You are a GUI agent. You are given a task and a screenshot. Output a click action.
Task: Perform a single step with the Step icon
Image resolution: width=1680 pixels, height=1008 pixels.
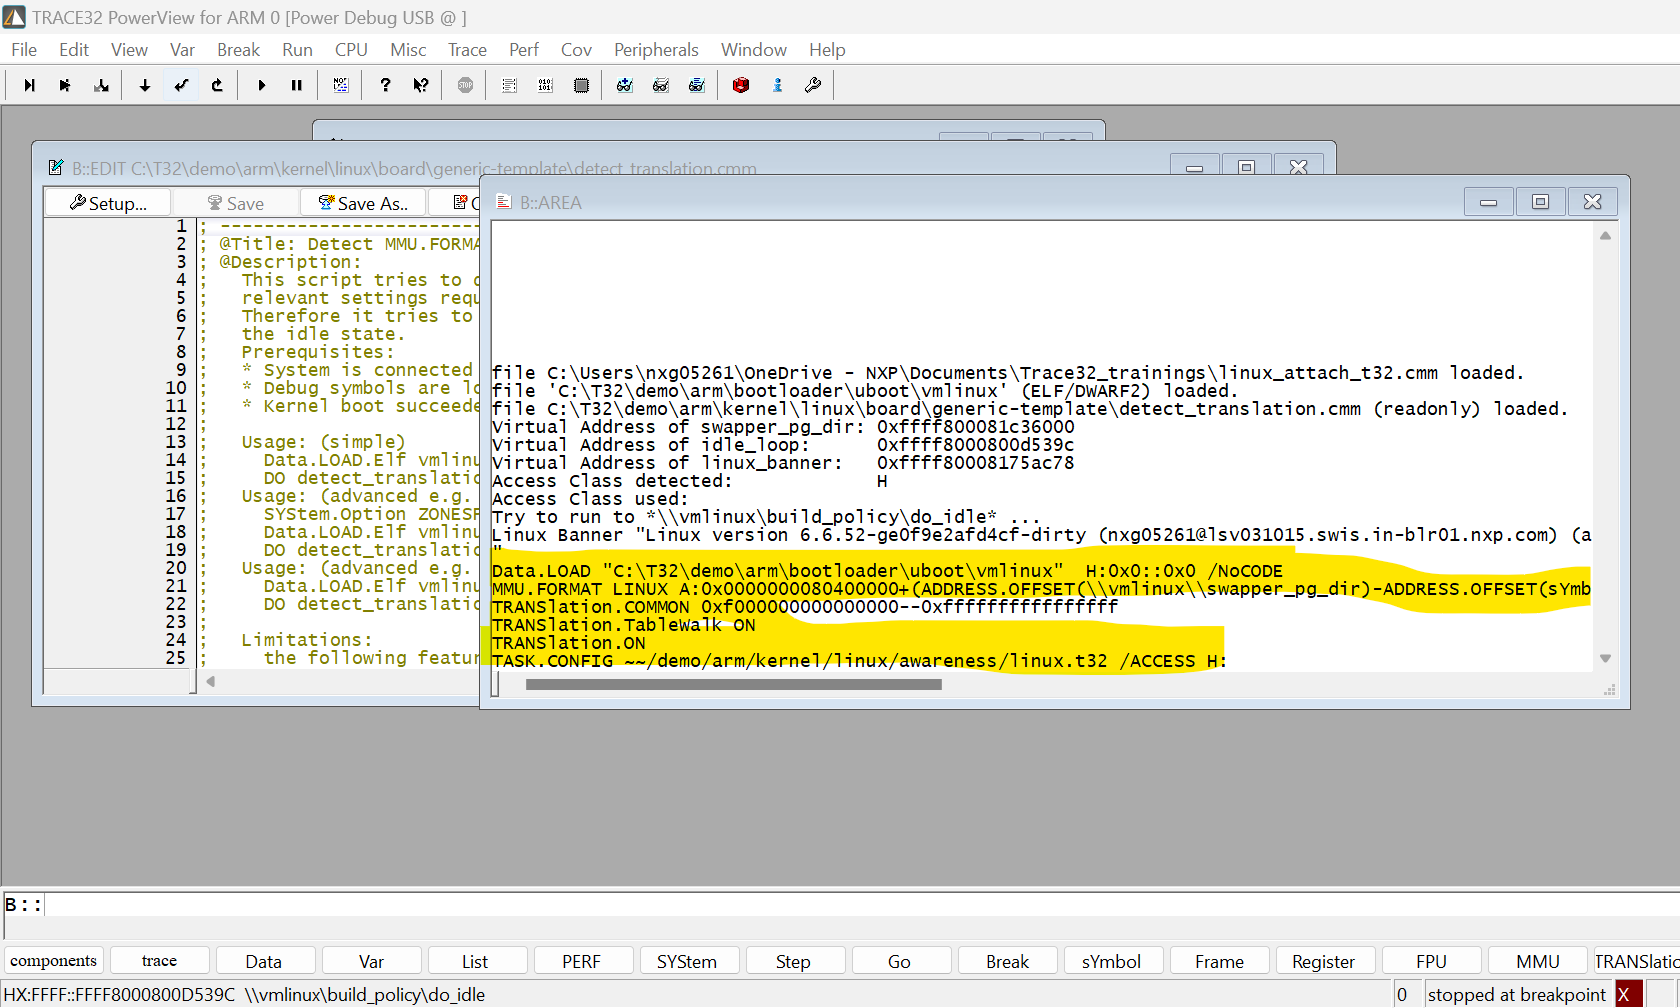pos(144,85)
